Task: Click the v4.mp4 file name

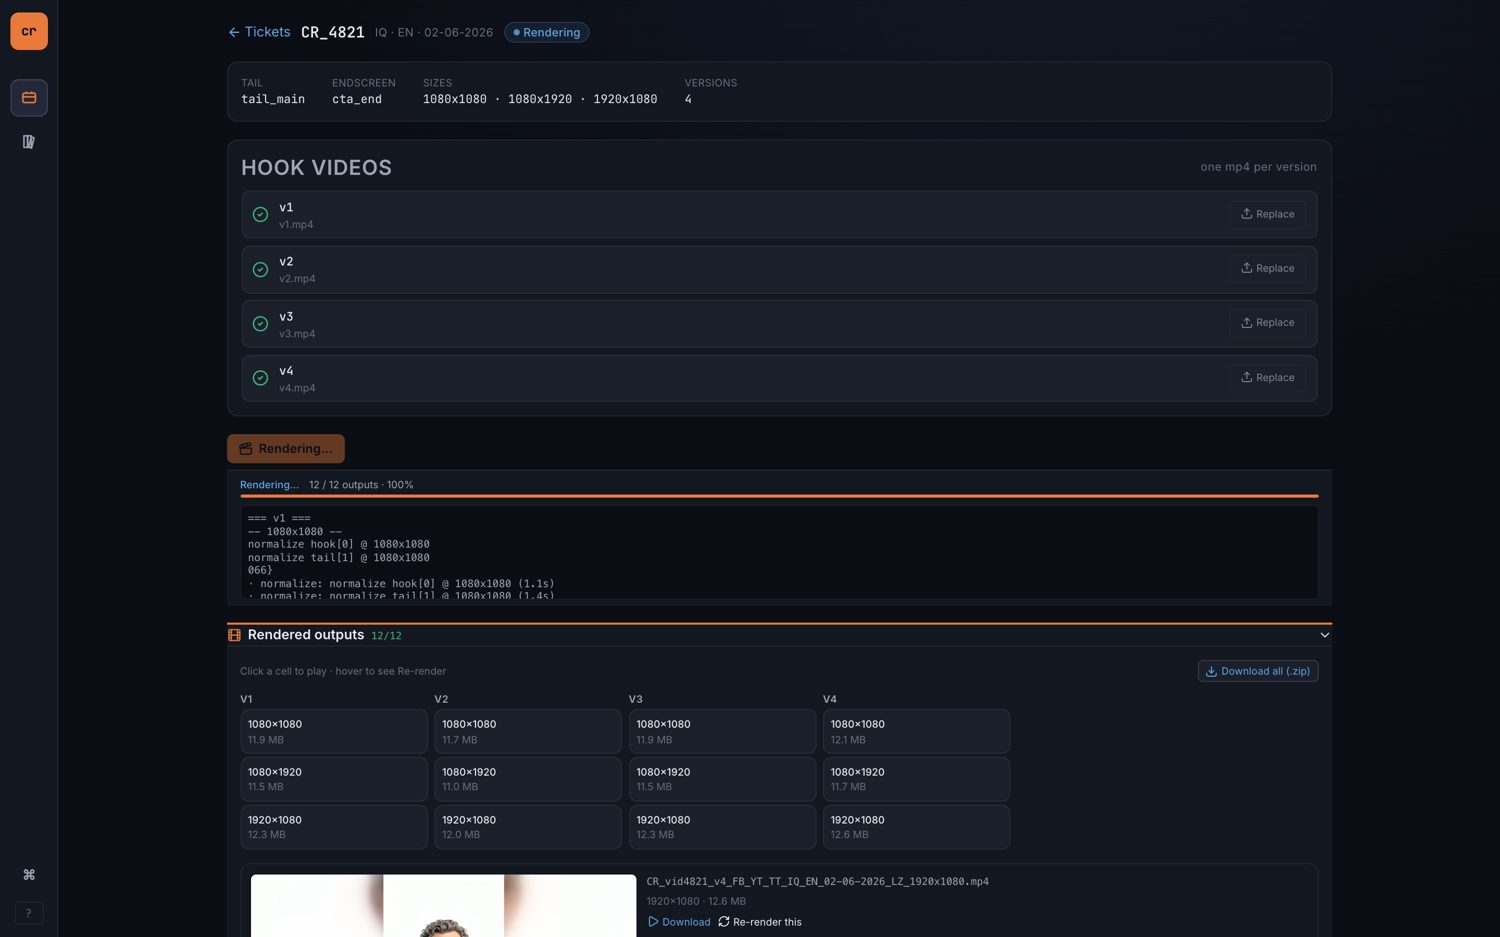Action: (x=297, y=388)
